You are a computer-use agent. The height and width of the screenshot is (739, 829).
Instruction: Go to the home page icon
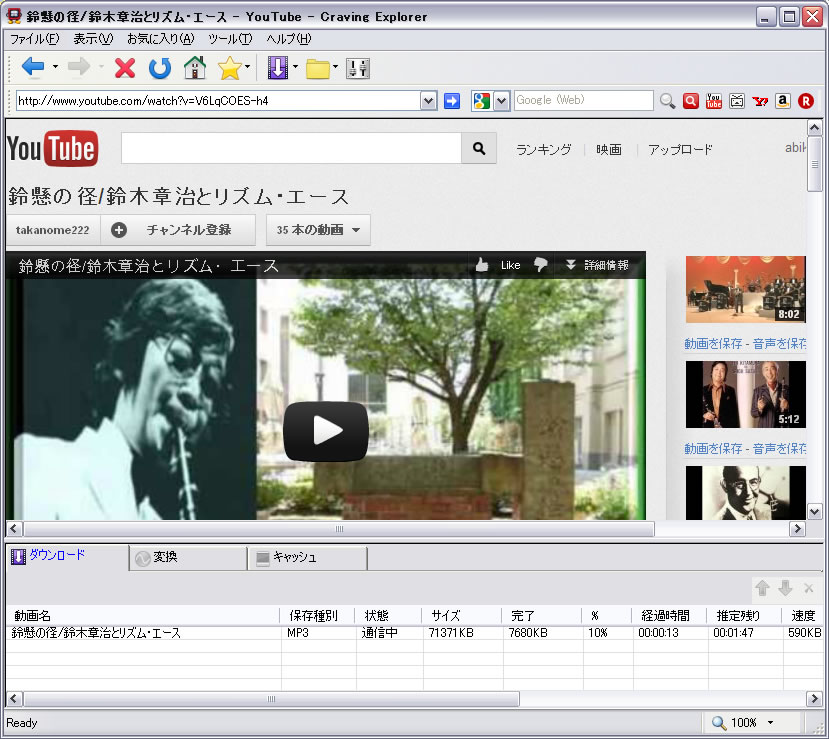click(195, 68)
